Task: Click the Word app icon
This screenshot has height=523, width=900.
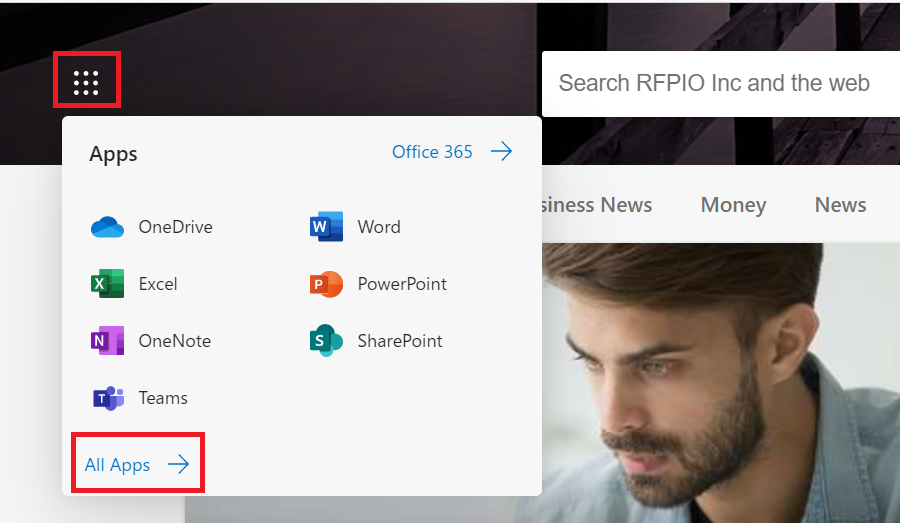Action: point(327,226)
